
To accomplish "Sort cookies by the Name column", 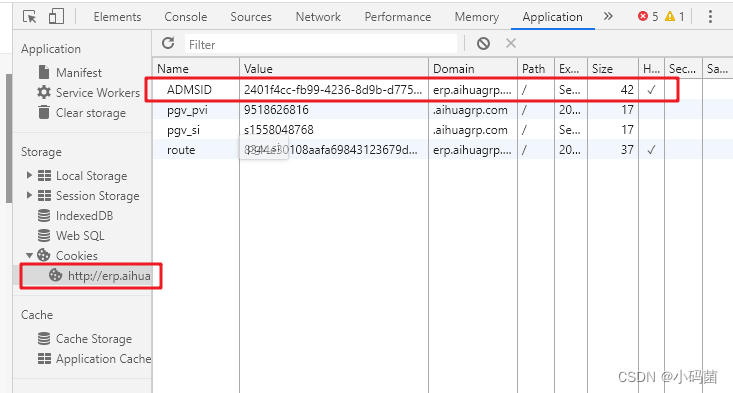I will click(x=196, y=69).
